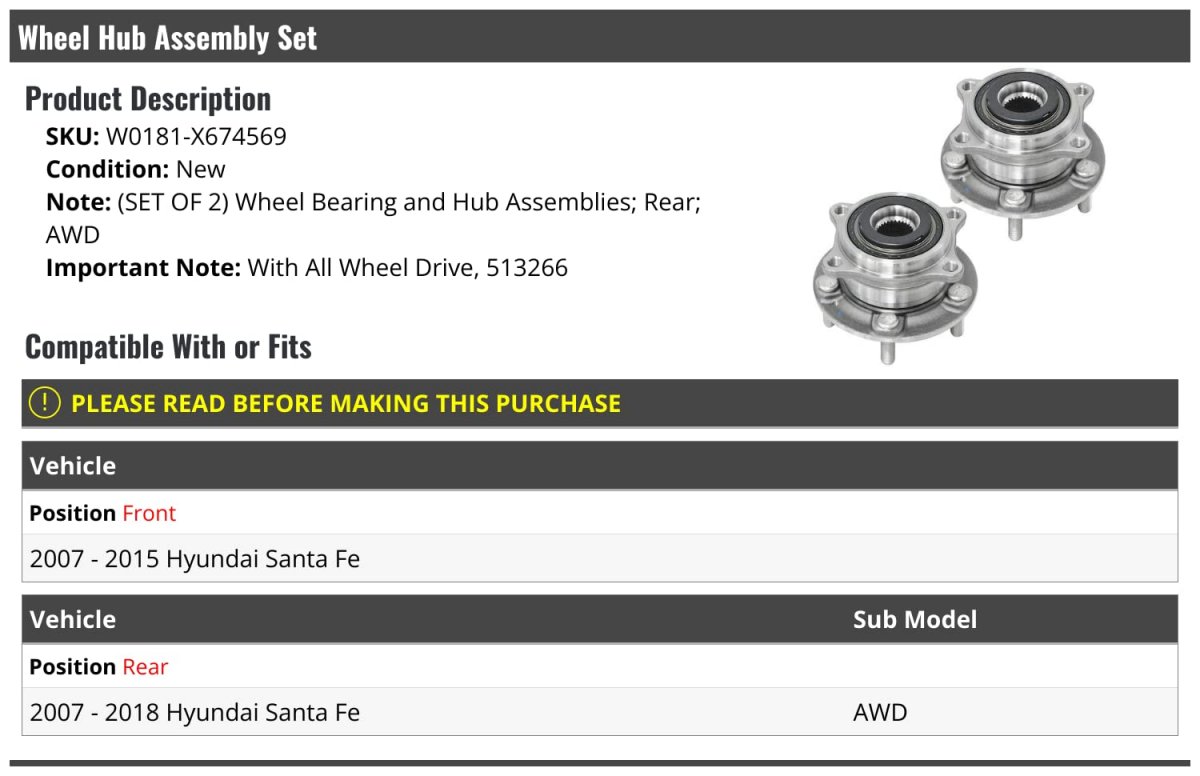Screen dimensions: 1200x776
Task: Click the red Rear position label
Action: point(145,667)
